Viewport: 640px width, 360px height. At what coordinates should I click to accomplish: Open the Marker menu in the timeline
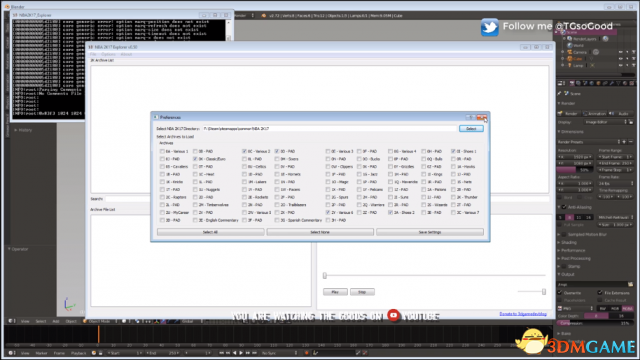pyautogui.click(x=41, y=353)
